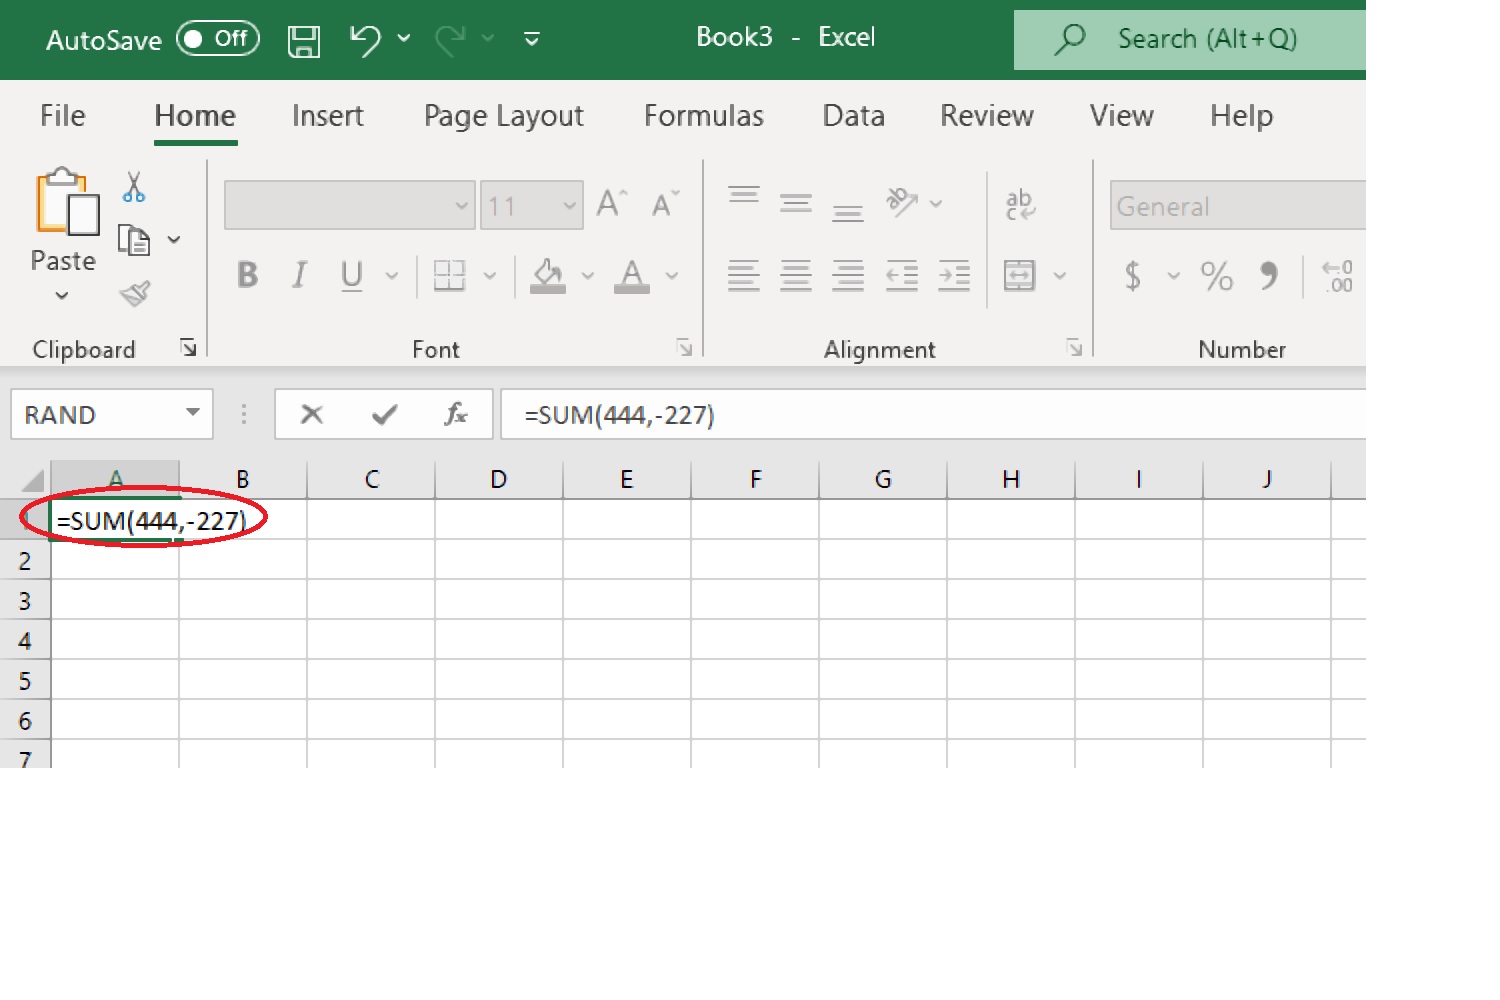Open Insert Function fx dialog
The height and width of the screenshot is (1000, 1500).
456,414
